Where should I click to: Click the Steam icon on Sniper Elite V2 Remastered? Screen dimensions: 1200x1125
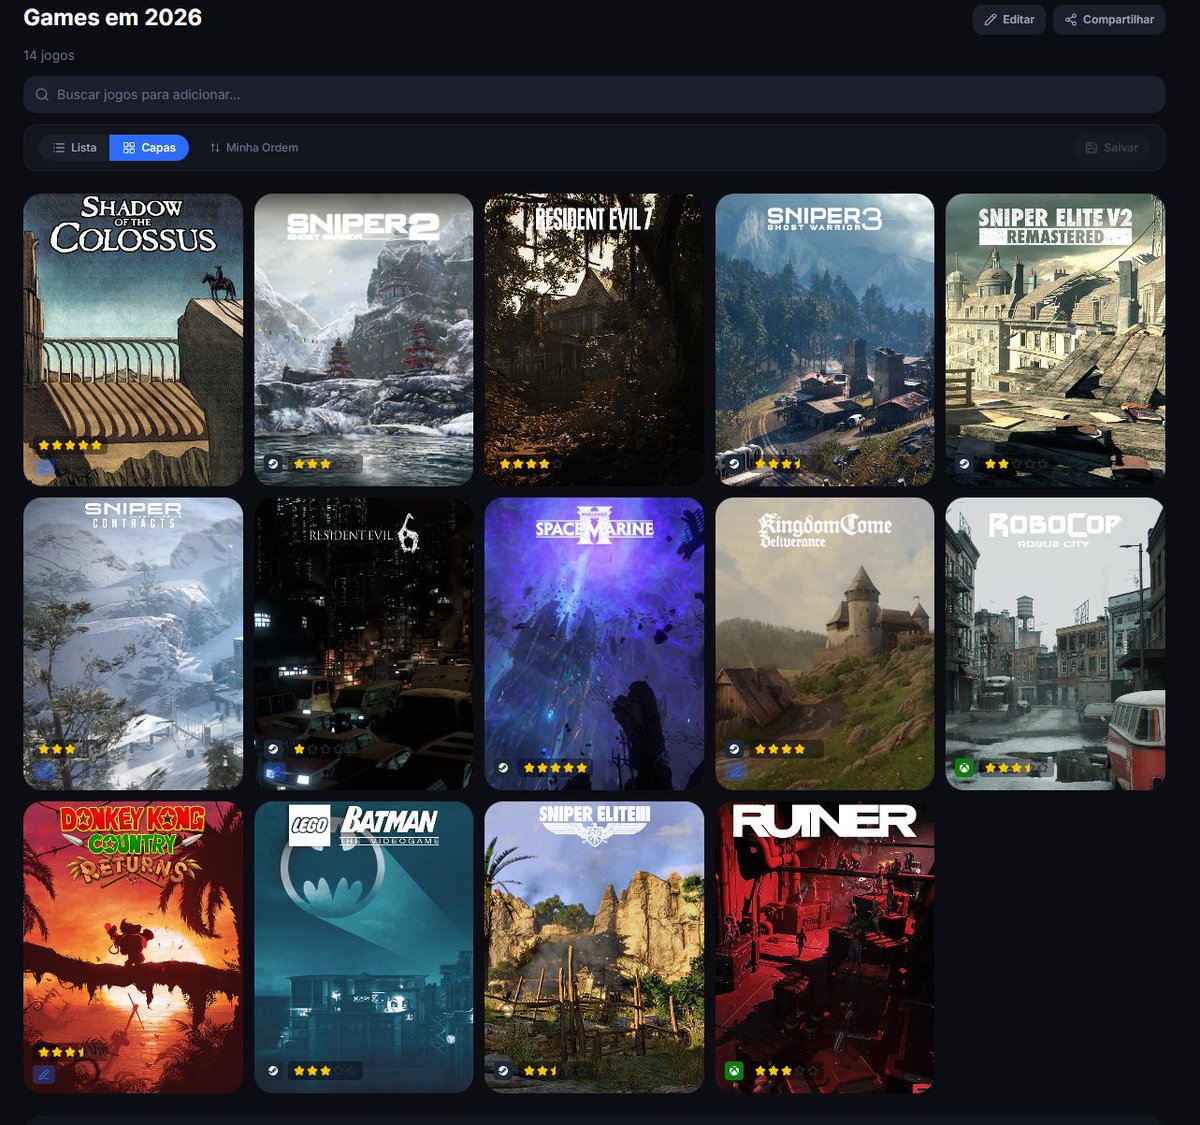(964, 464)
